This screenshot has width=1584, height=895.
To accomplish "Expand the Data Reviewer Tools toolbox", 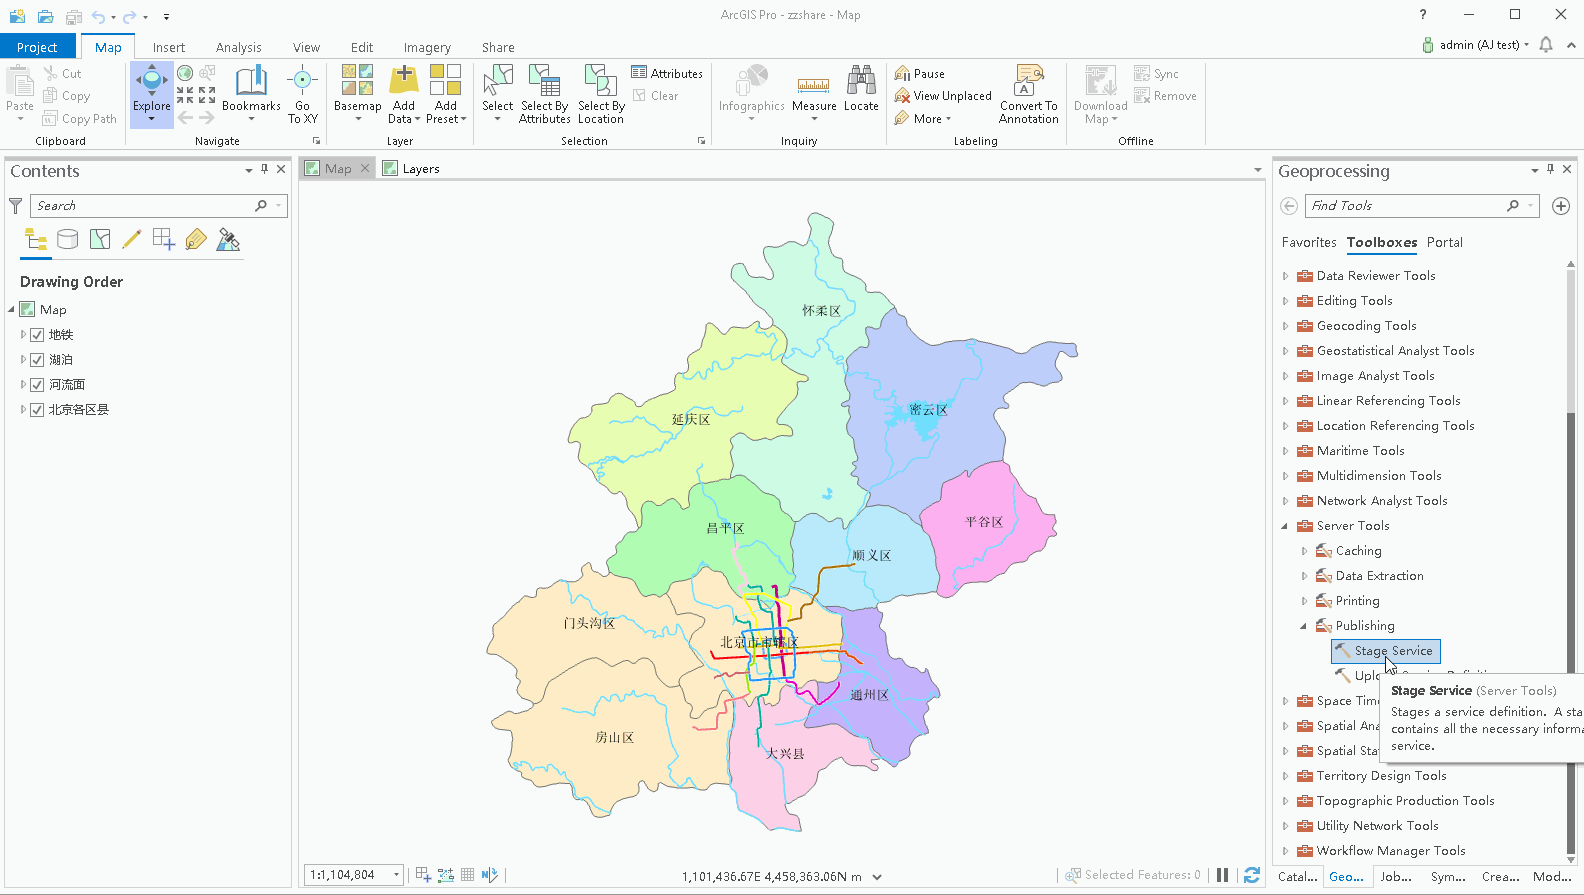I will 1285,276.
